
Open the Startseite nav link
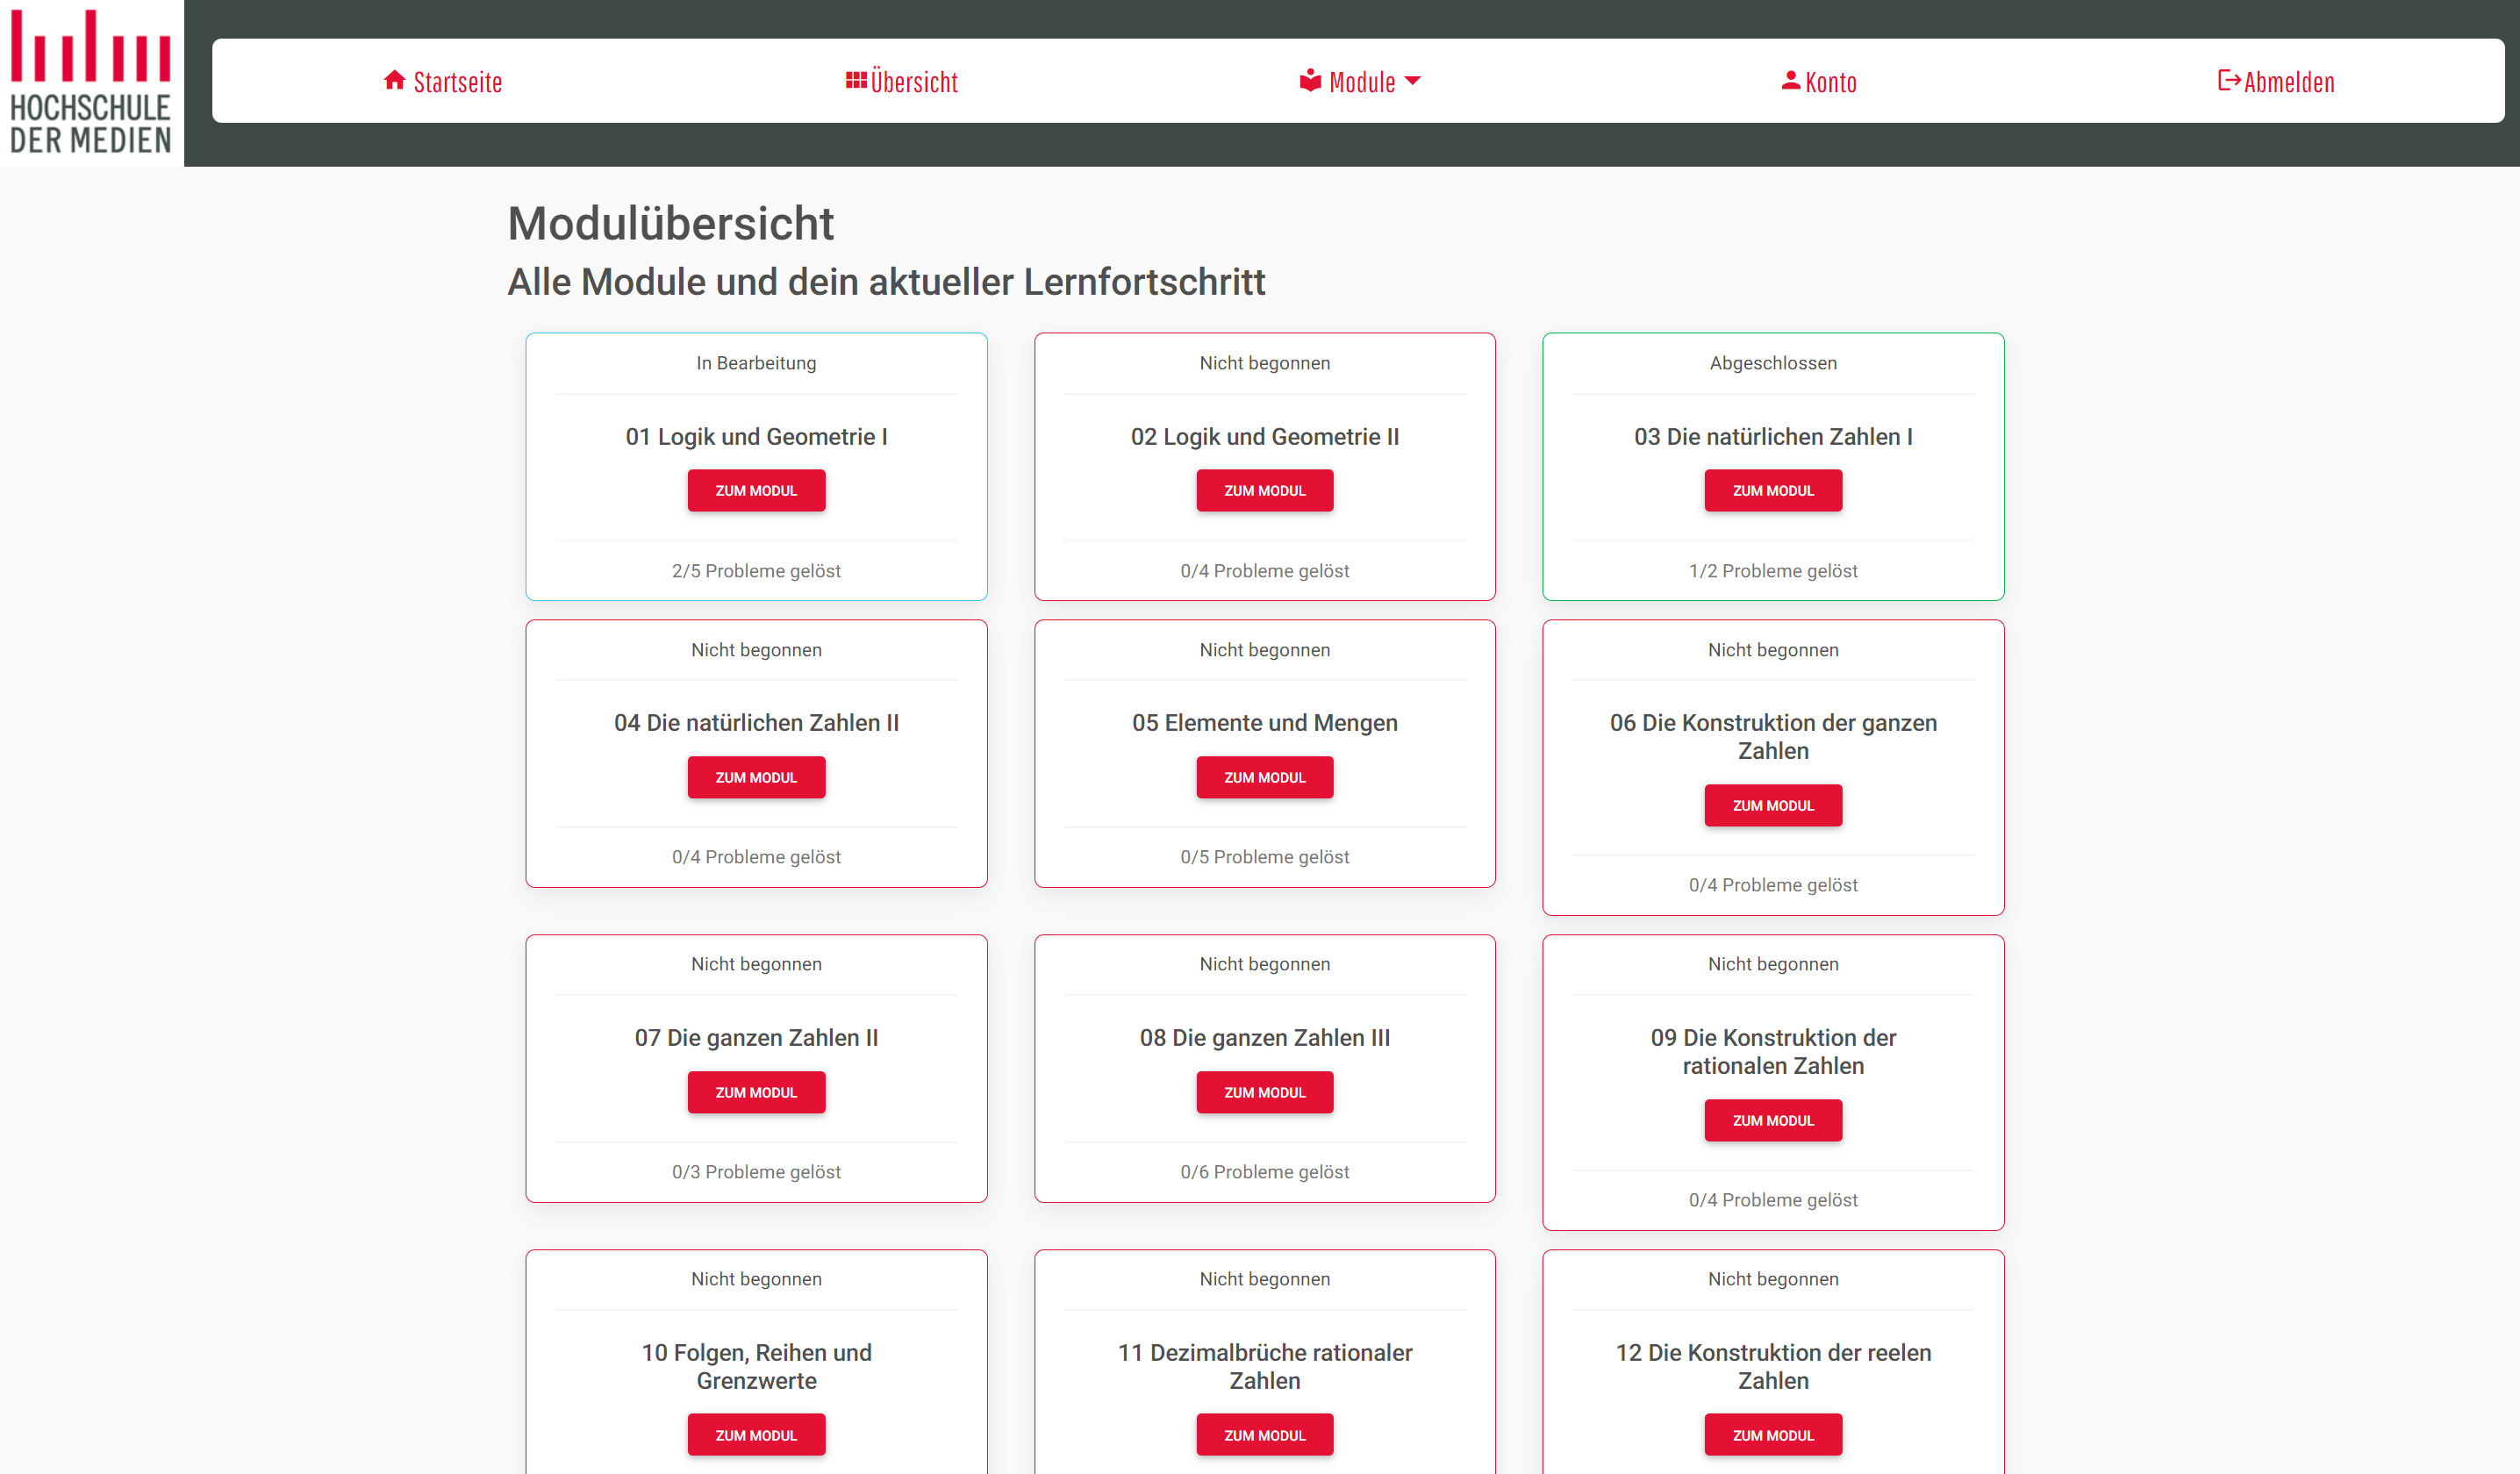[443, 81]
